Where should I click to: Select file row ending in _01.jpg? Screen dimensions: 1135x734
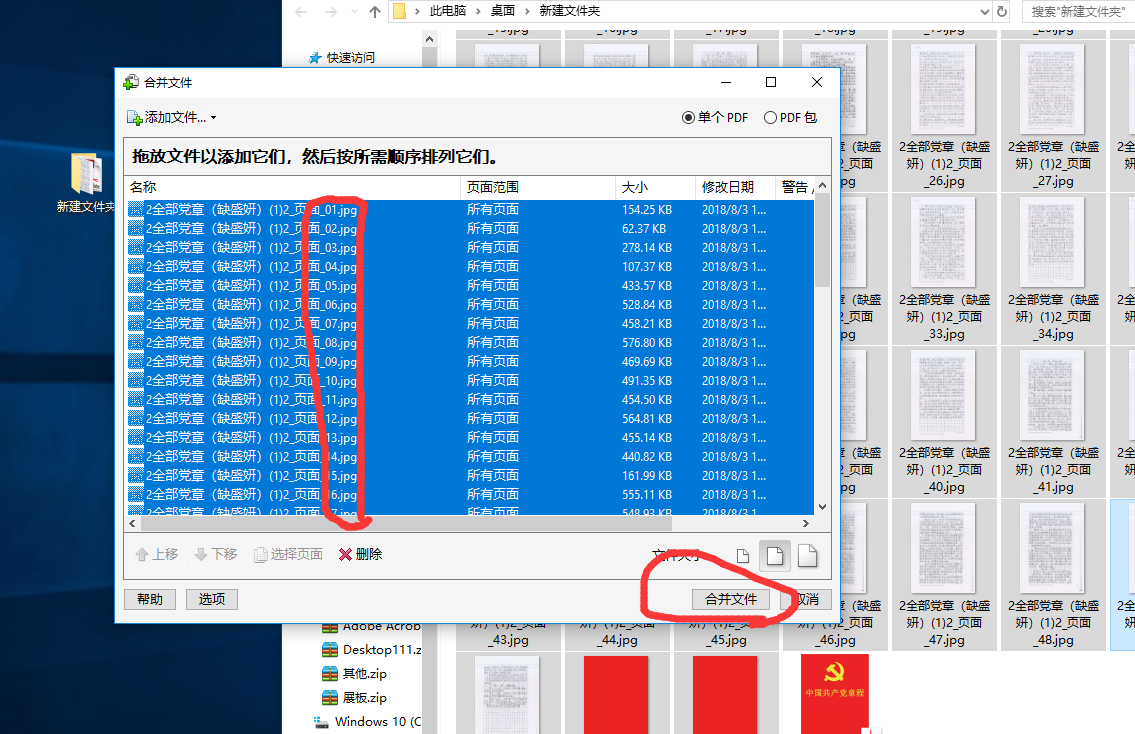coord(471,210)
